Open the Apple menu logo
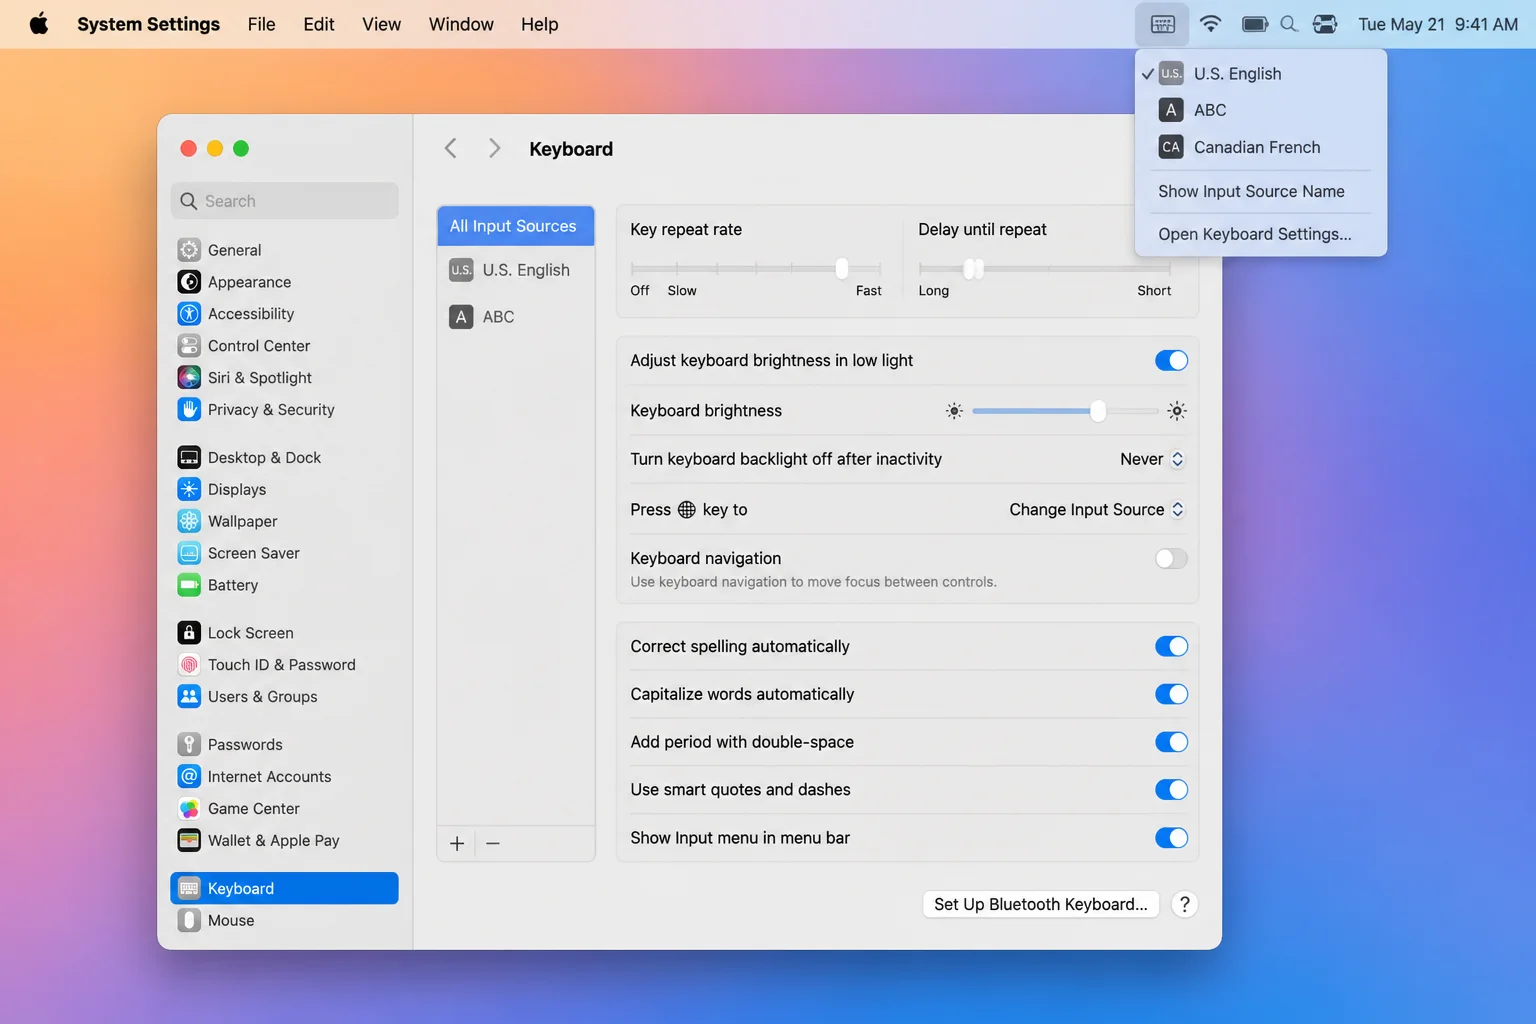Screen dimensions: 1536x1024 click(39, 24)
